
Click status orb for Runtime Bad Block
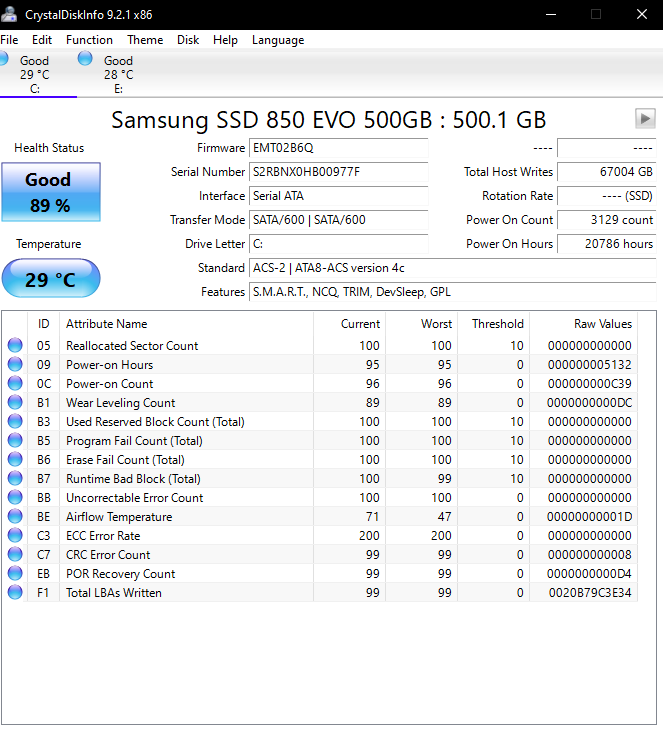coord(15,478)
